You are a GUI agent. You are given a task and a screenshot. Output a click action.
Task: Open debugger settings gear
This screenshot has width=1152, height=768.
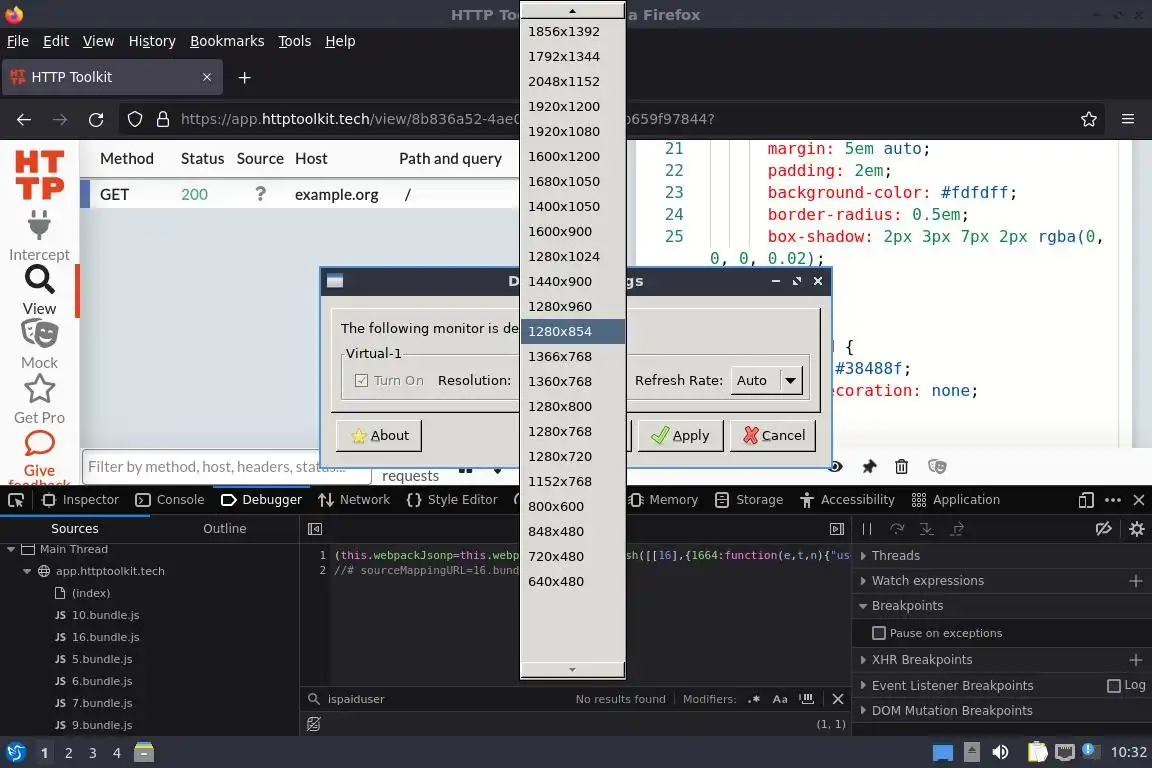point(1137,528)
